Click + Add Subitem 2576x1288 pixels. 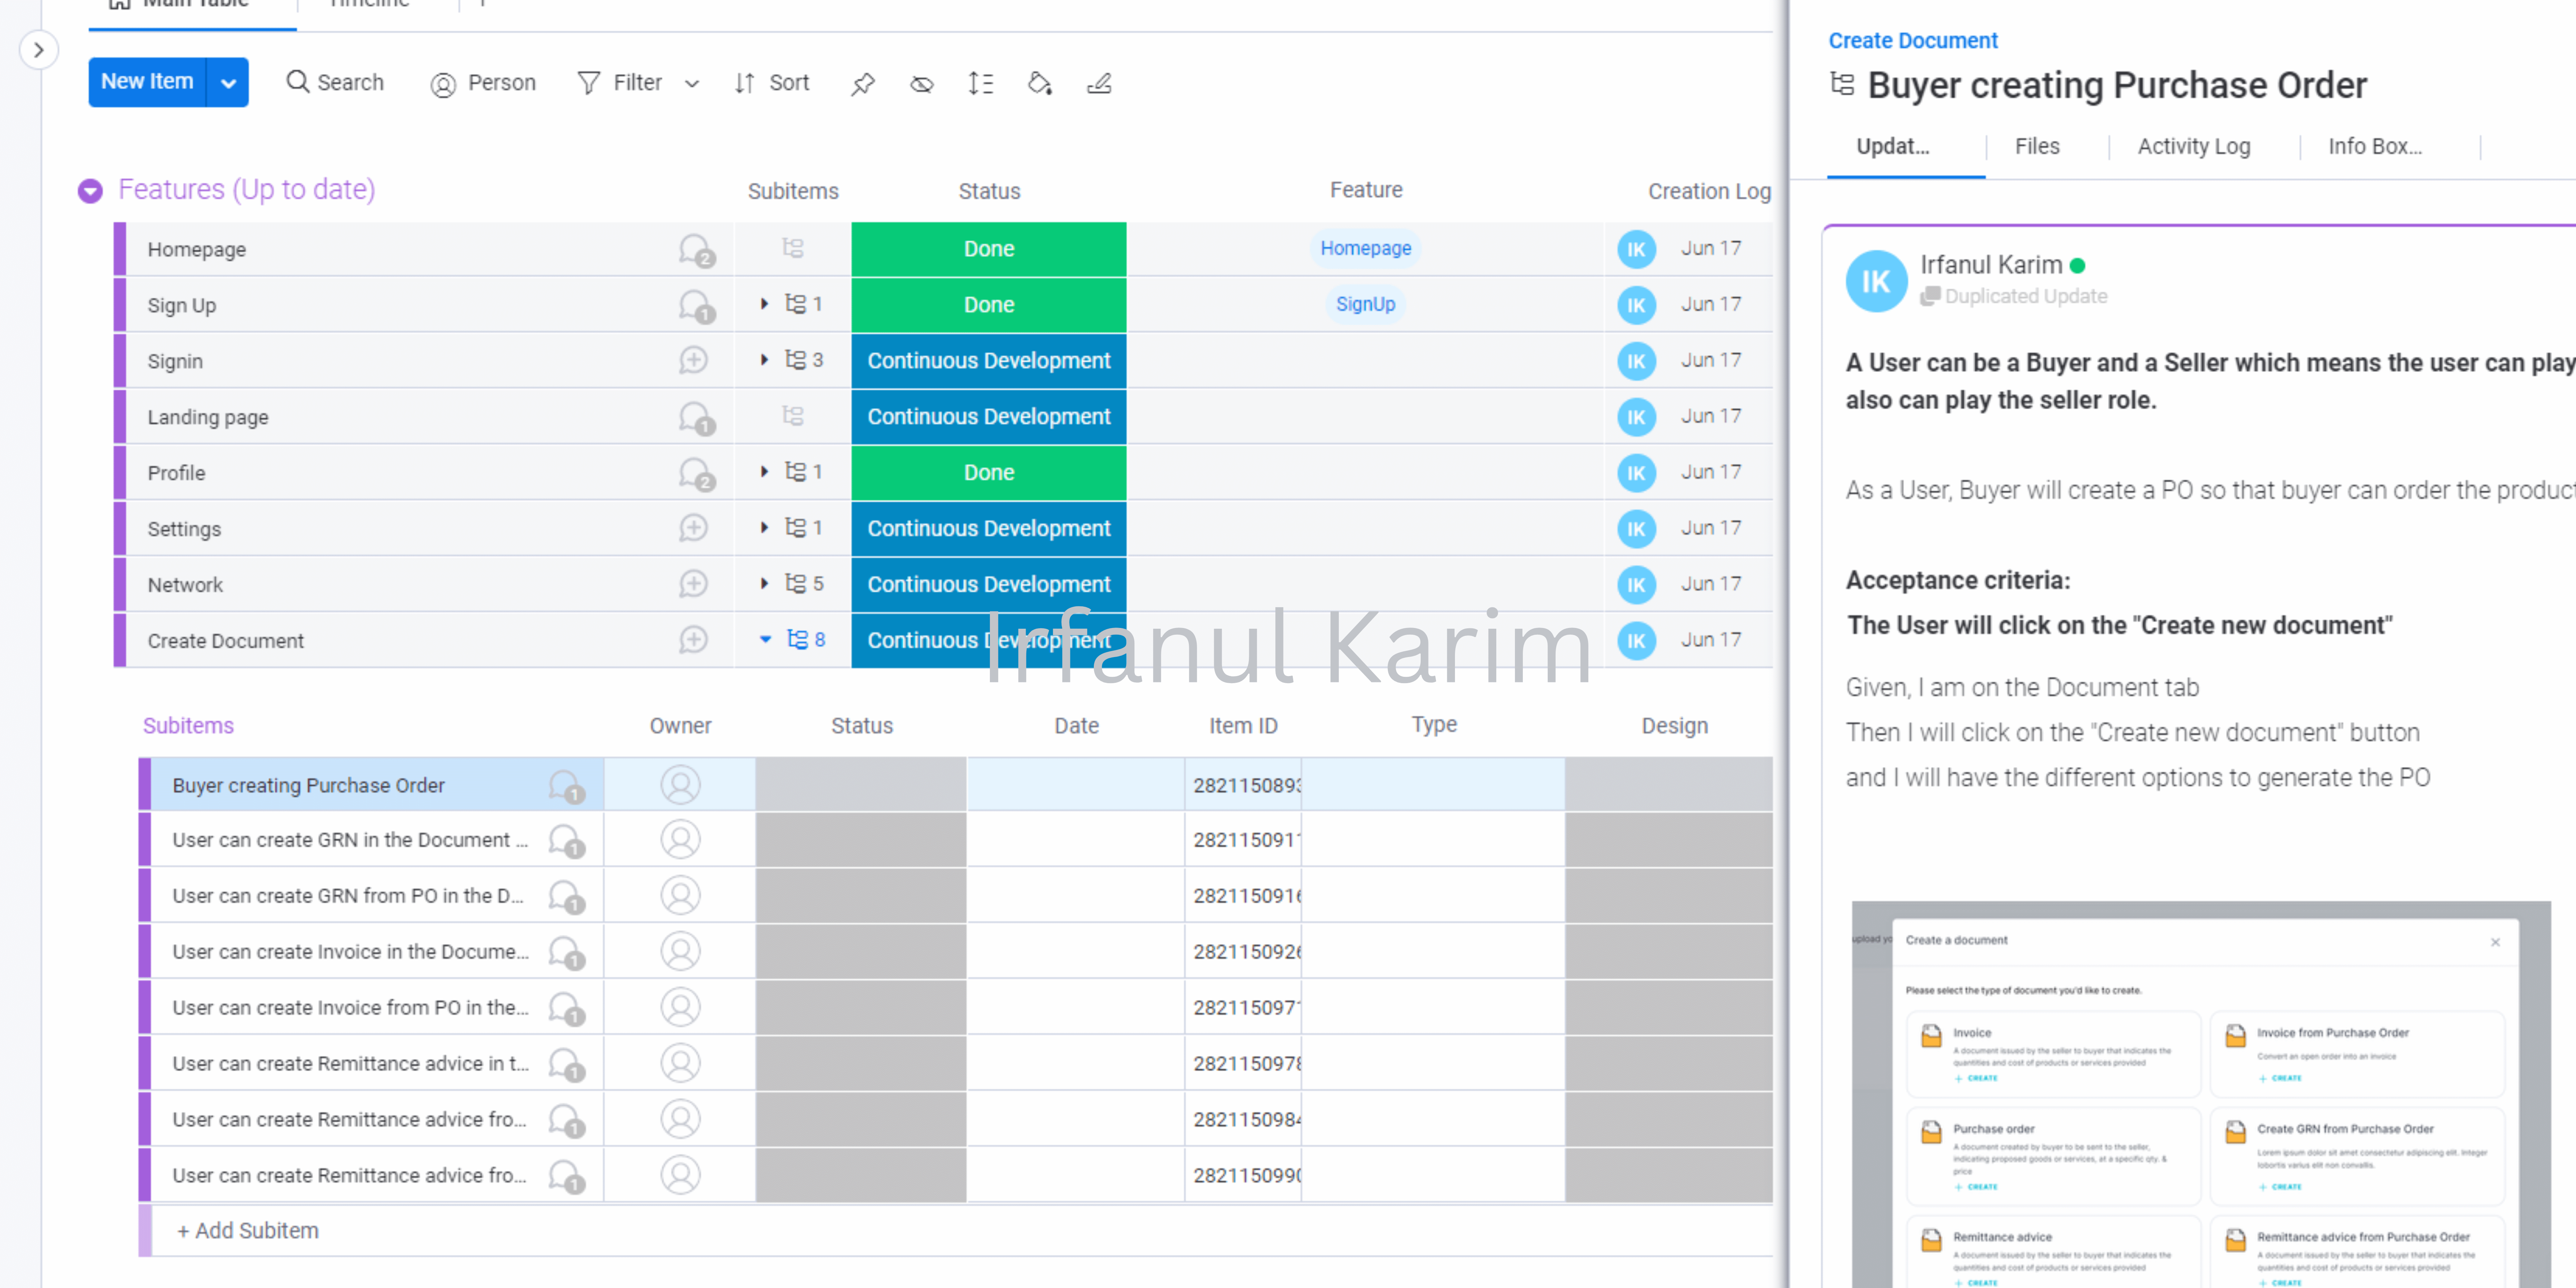click(x=248, y=1231)
